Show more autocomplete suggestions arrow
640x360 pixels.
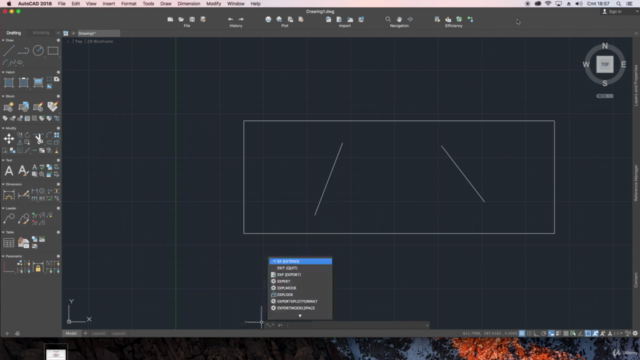[300, 316]
